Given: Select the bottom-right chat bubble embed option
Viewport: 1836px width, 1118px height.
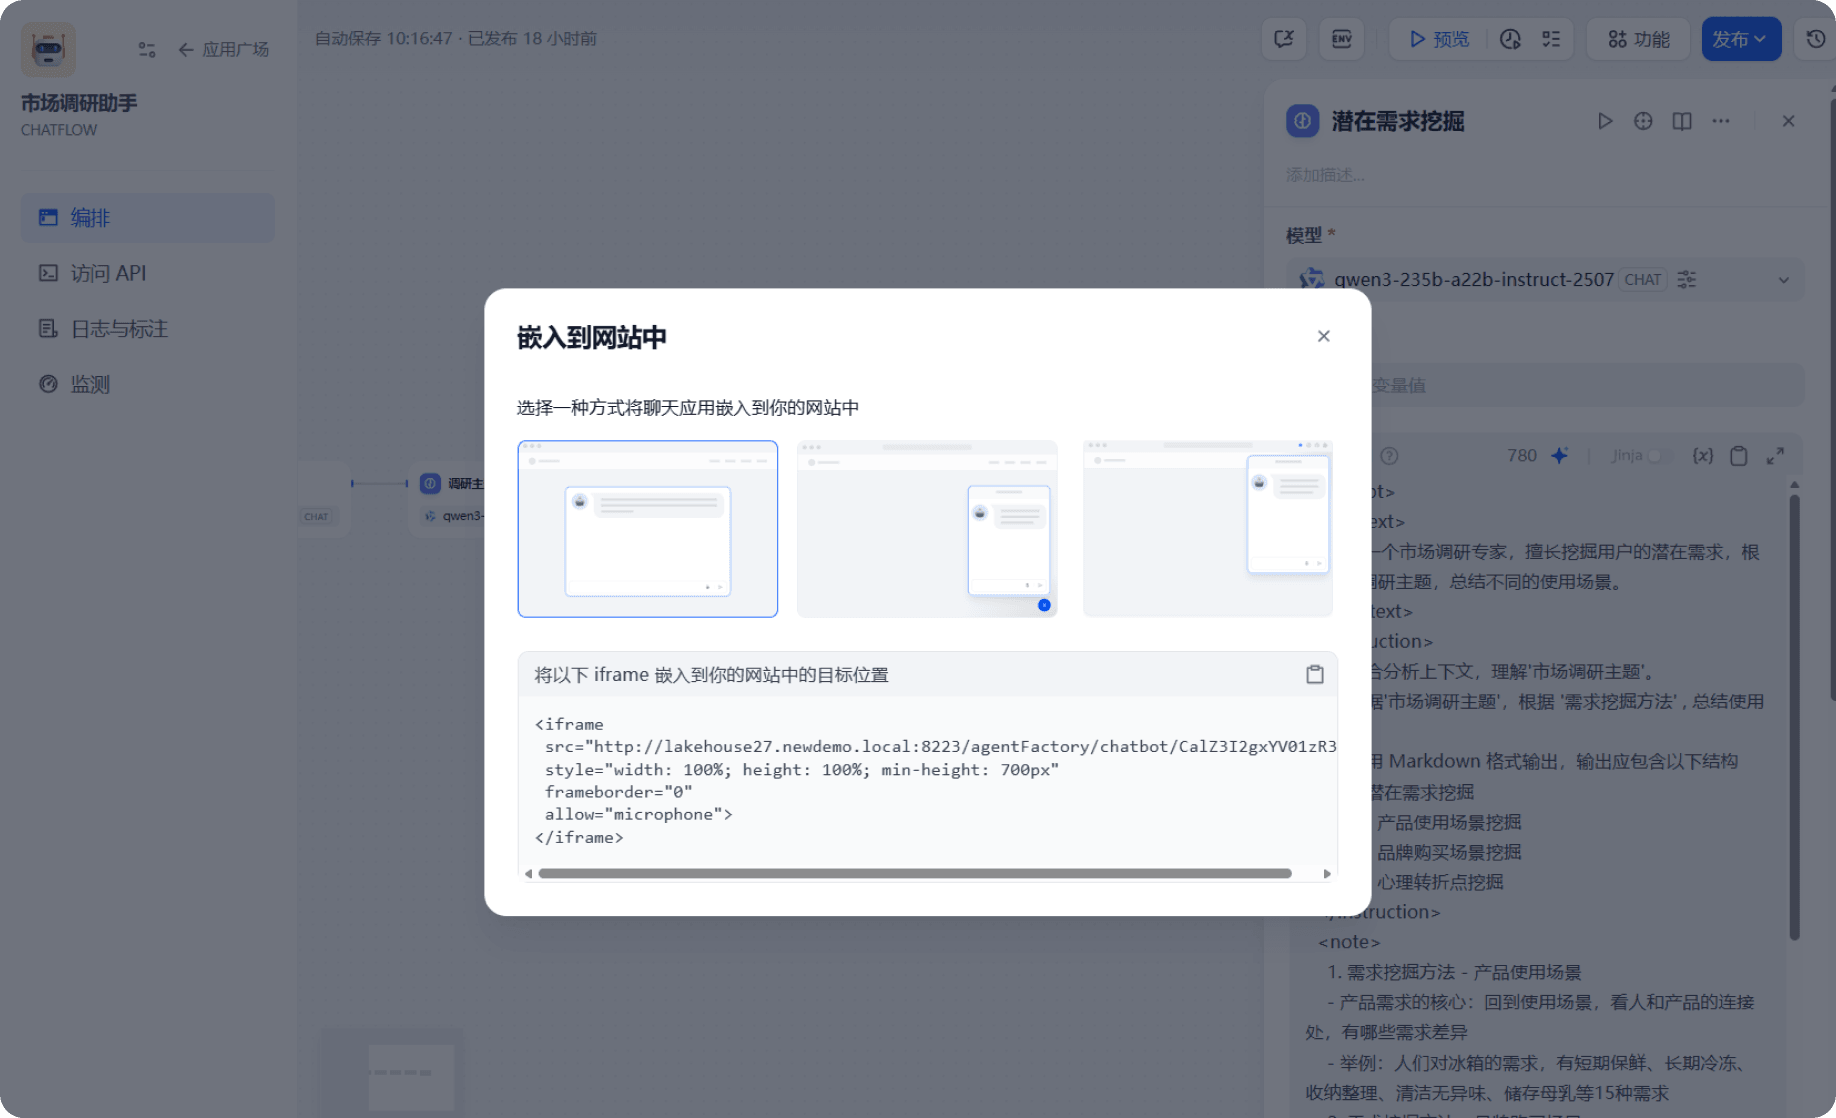Looking at the screenshot, I should pyautogui.click(x=926, y=529).
